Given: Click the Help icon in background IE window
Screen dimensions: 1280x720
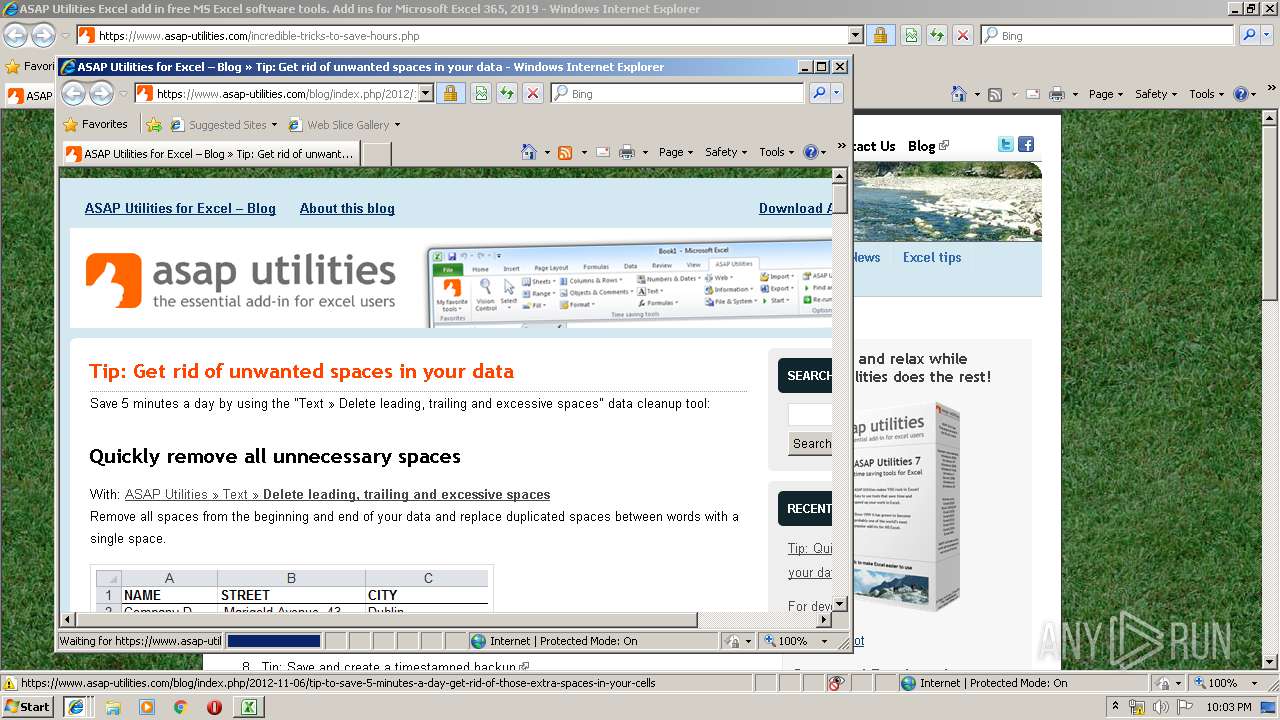Looking at the screenshot, I should [x=1240, y=94].
